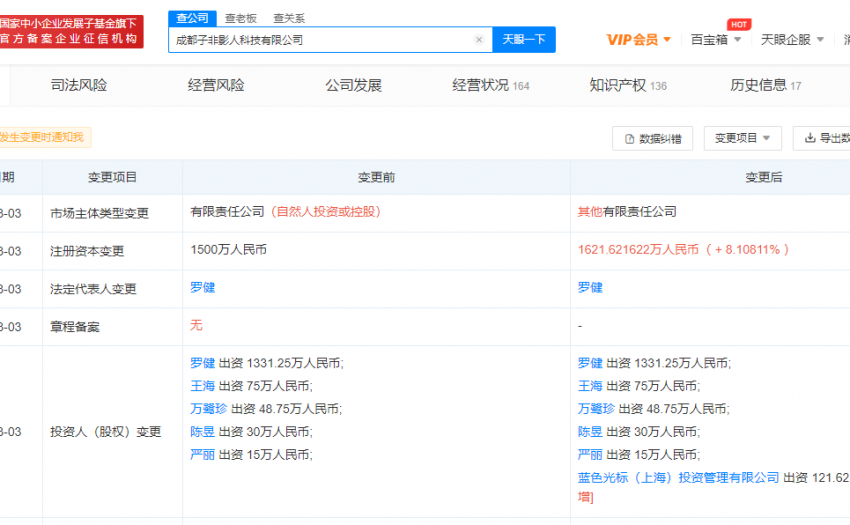
Task: Open the 百宝箱 dropdown menu
Action: tap(716, 40)
